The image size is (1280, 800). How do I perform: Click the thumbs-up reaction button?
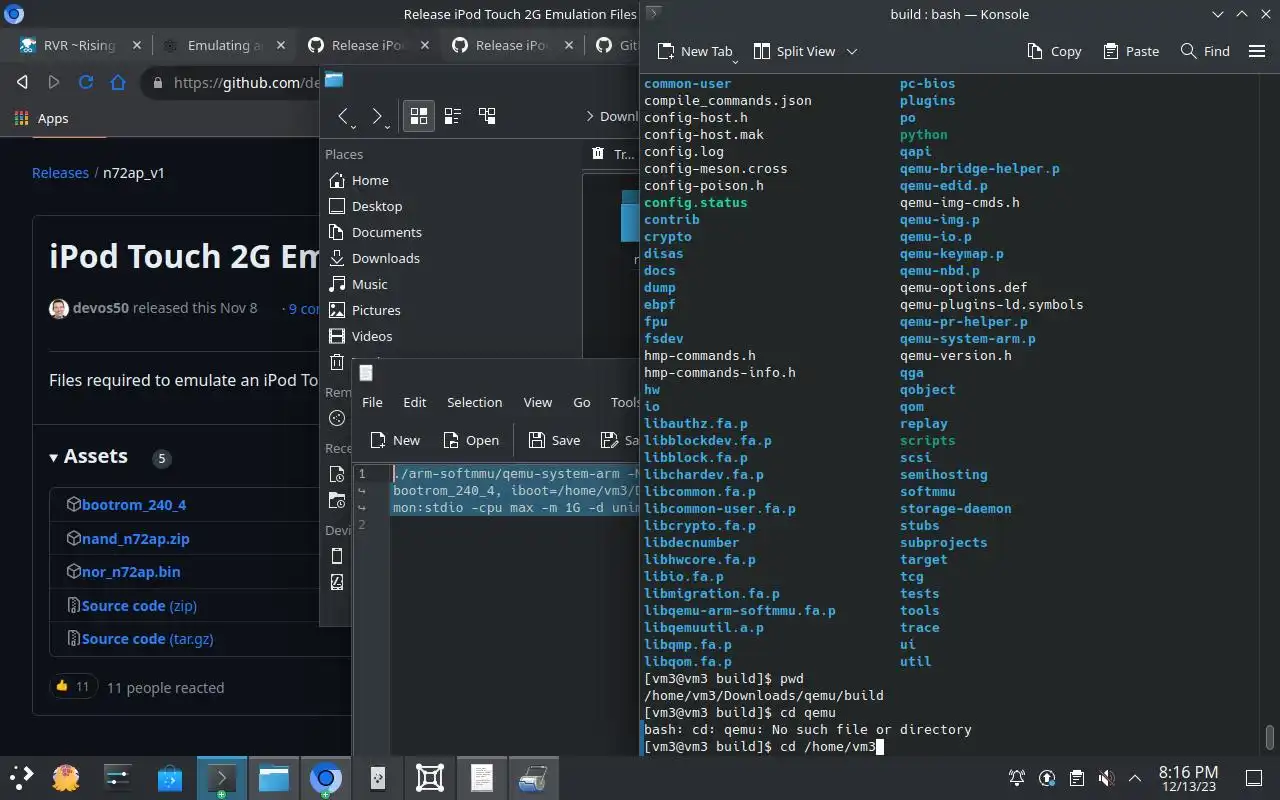pyautogui.click(x=73, y=687)
